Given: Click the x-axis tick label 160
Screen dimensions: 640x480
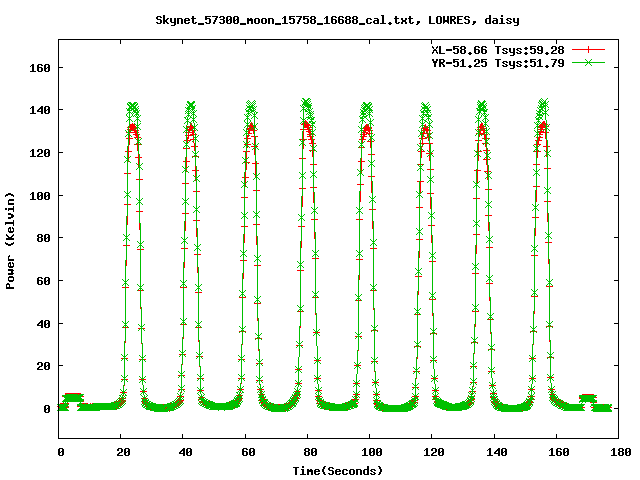Looking at the screenshot, I should pyautogui.click(x=558, y=452).
